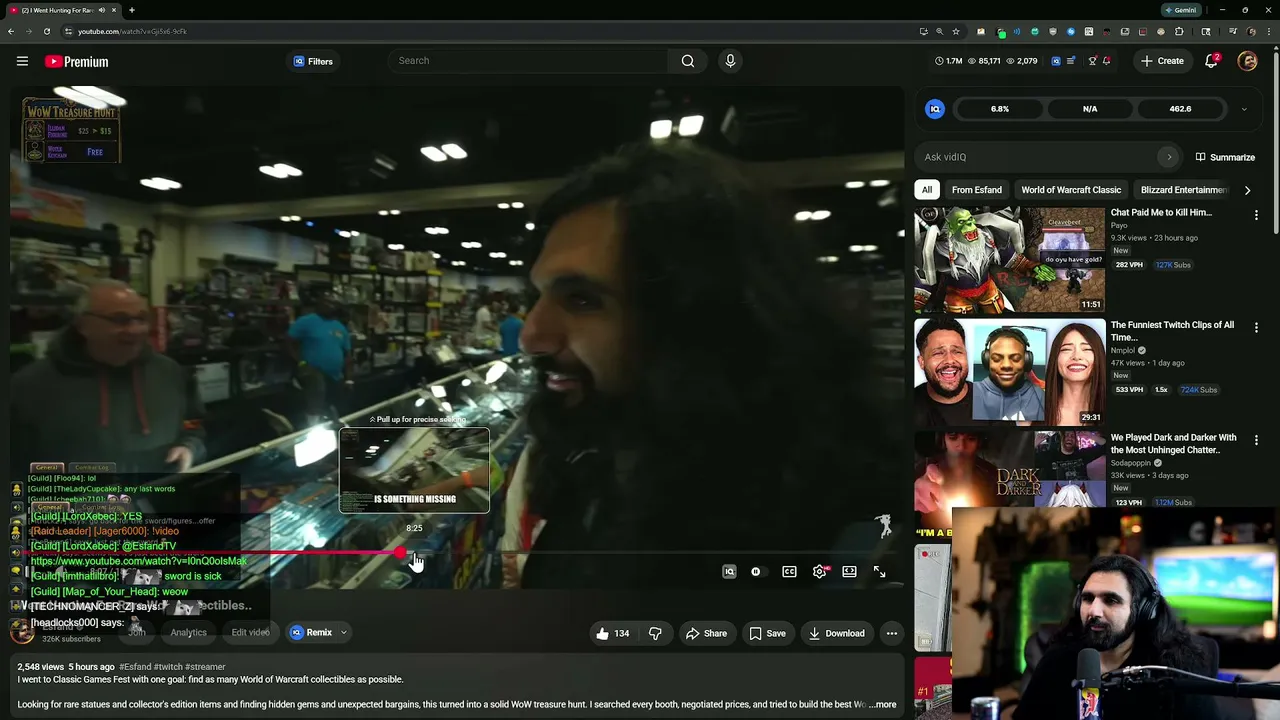The width and height of the screenshot is (1280, 720).
Task: Select the From Esfand chip
Action: [x=976, y=190]
